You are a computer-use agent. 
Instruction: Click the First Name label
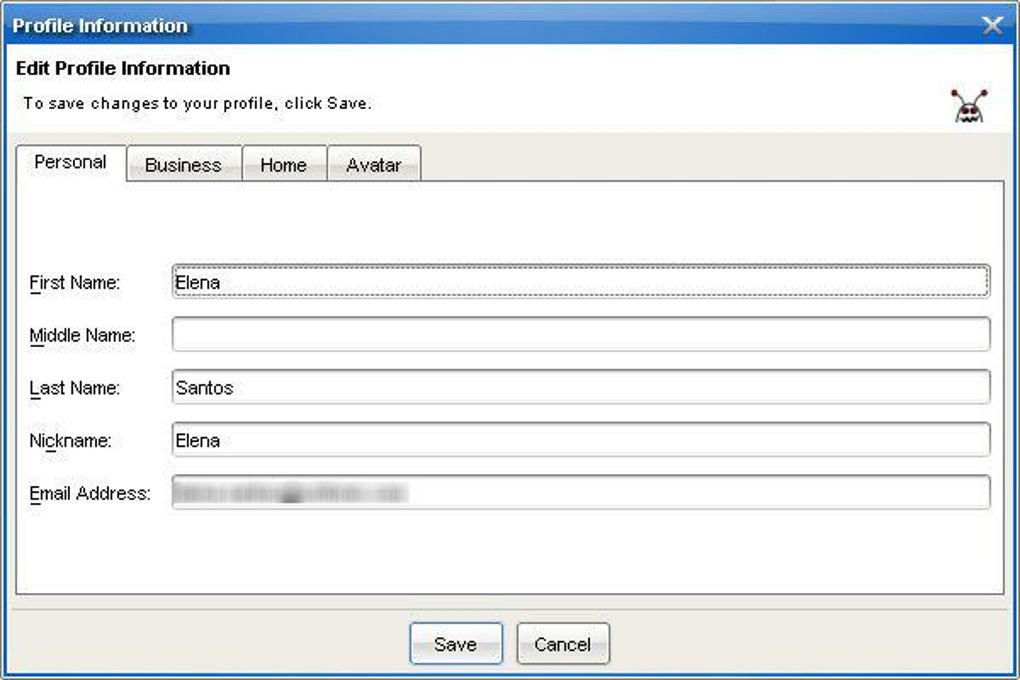pyautogui.click(x=75, y=283)
